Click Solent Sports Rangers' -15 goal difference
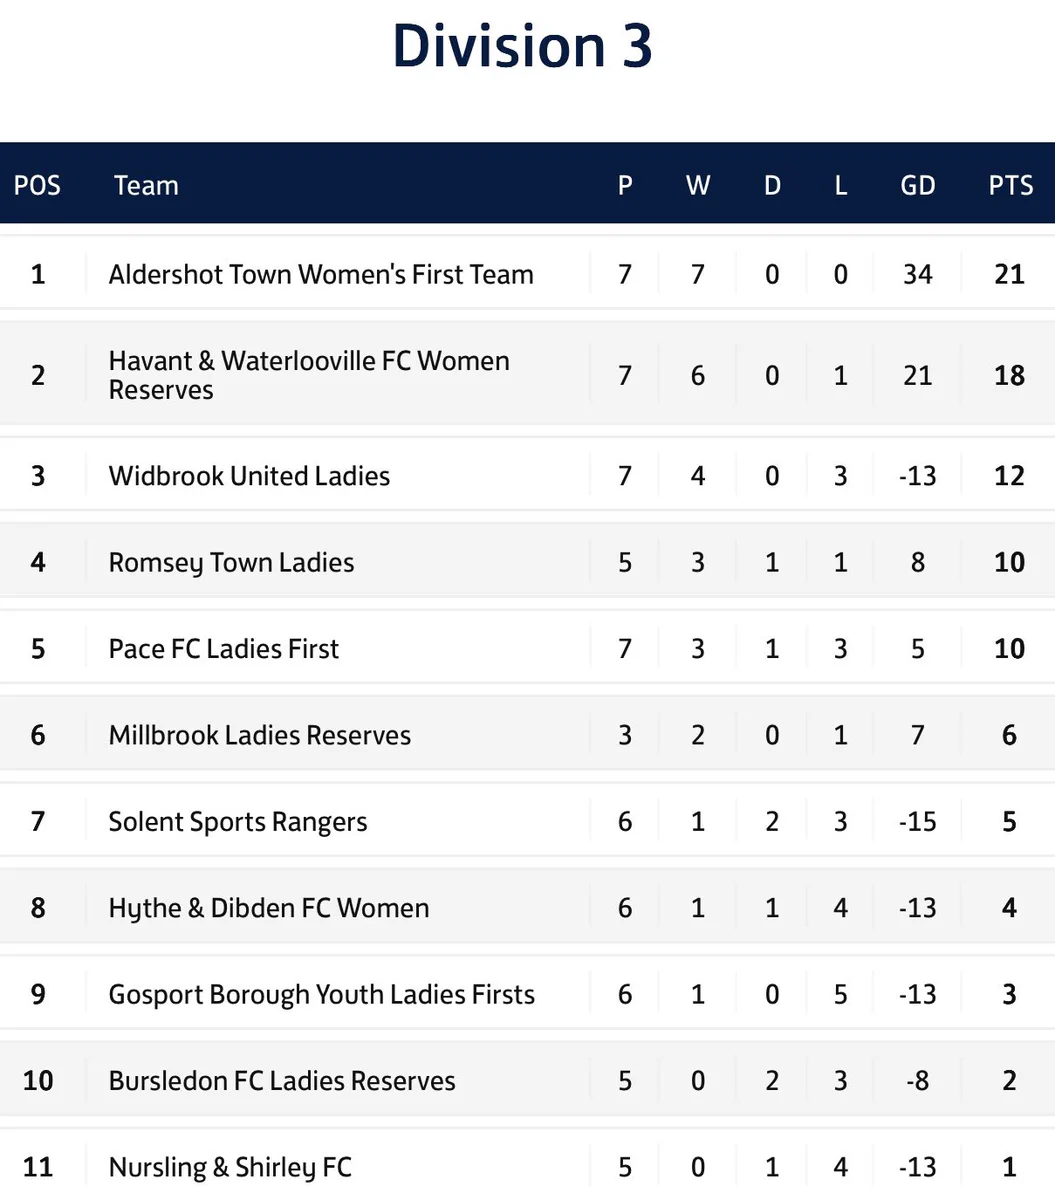Screen dimensions: 1055x1200 (918, 822)
